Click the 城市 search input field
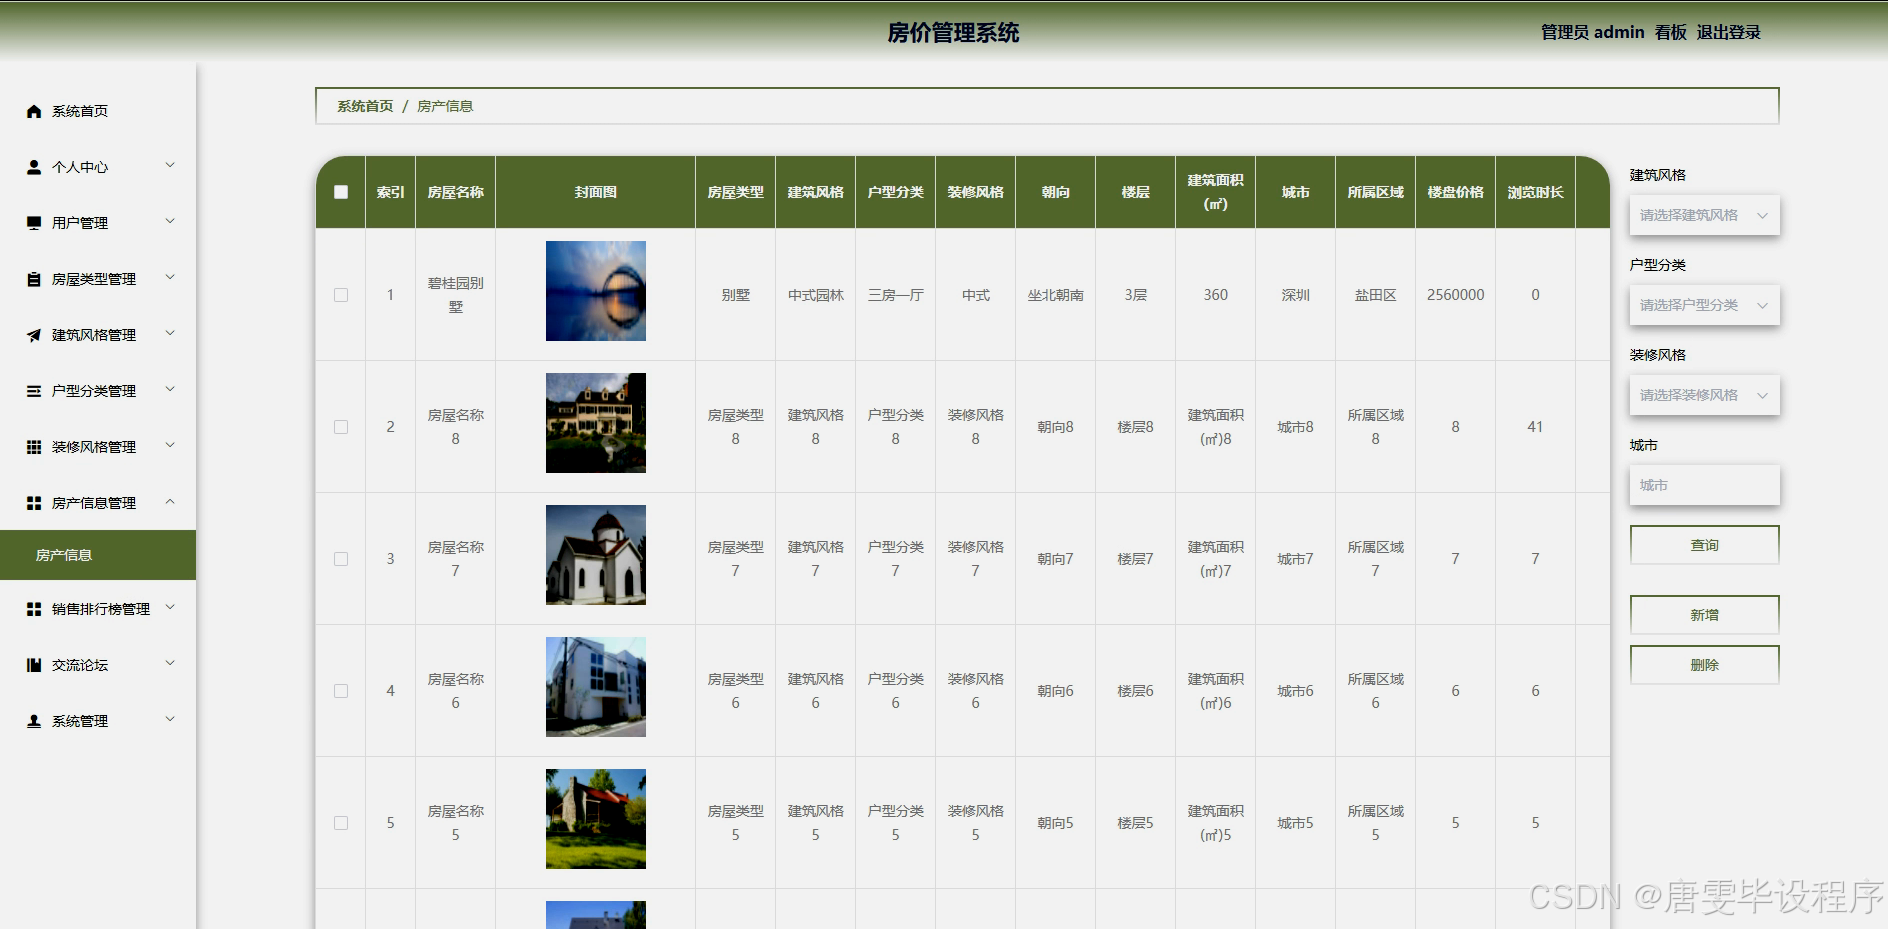Image resolution: width=1888 pixels, height=929 pixels. point(1704,485)
